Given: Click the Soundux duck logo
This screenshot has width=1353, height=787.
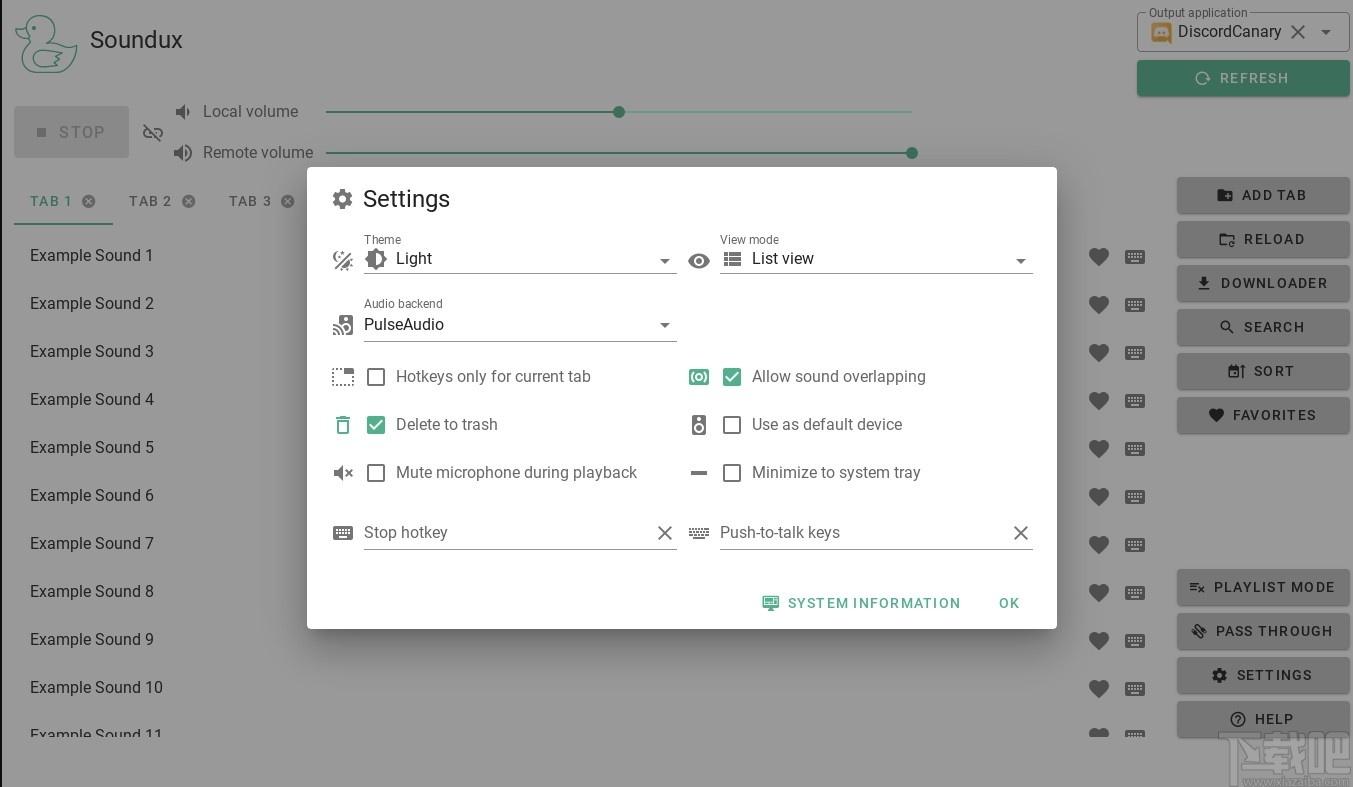Looking at the screenshot, I should tap(46, 43).
